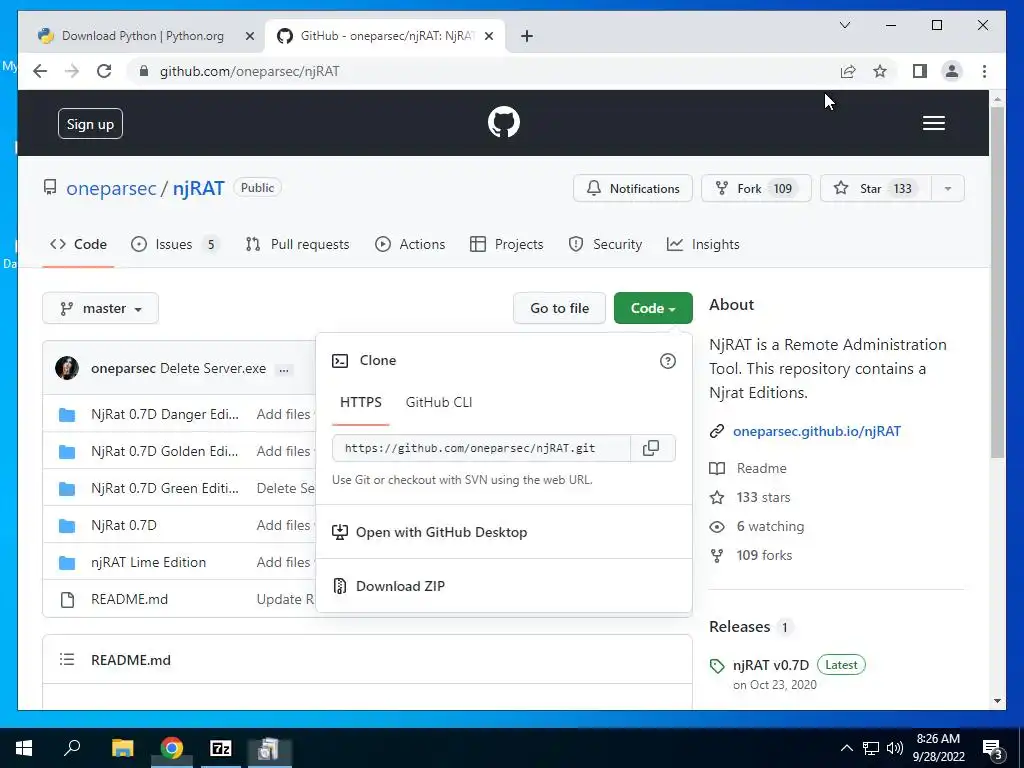
Task: Toggle the Chrome side panel icon
Action: click(x=920, y=71)
